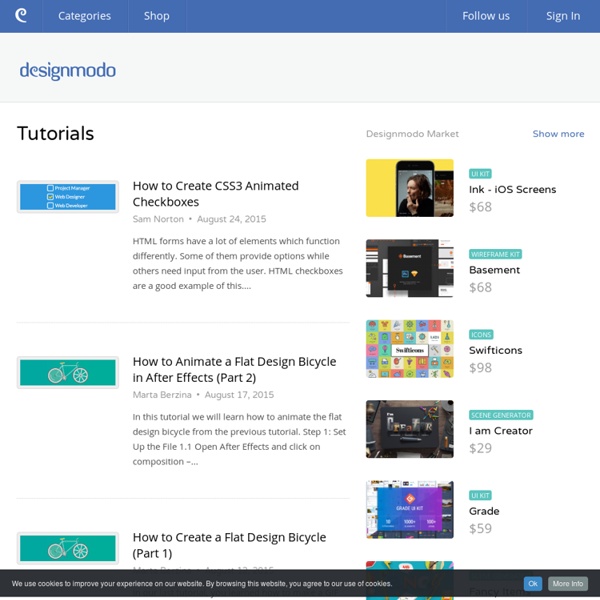Click author name Marta Berzina under Part 2 article
Image resolution: width=600 pixels, height=600 pixels.
[x=162, y=395]
